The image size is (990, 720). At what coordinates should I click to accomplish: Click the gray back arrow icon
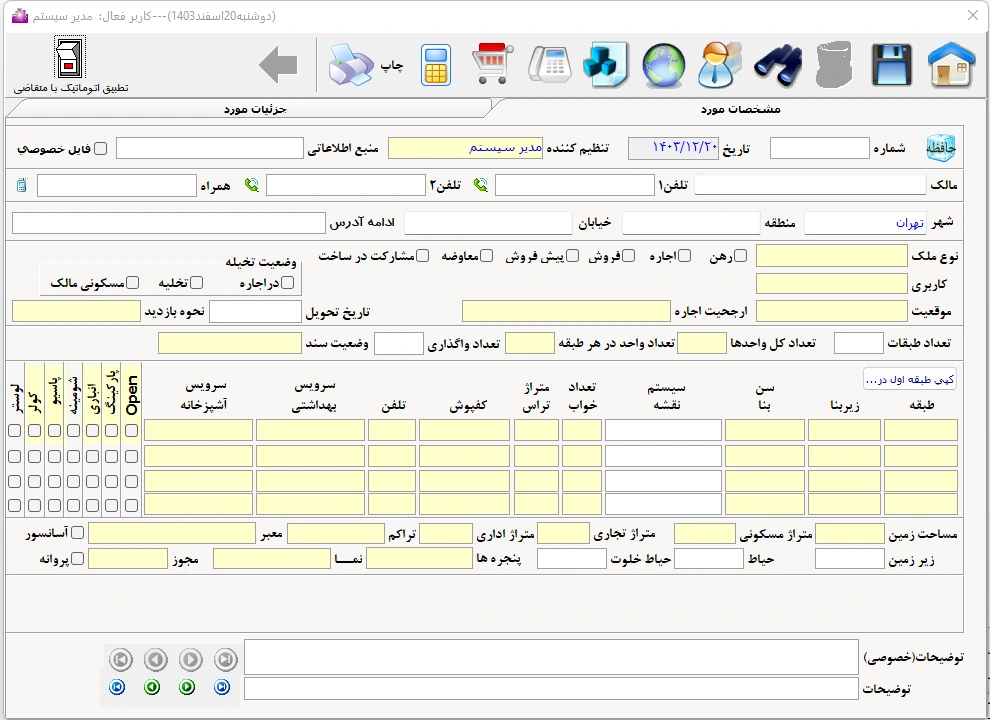click(278, 66)
